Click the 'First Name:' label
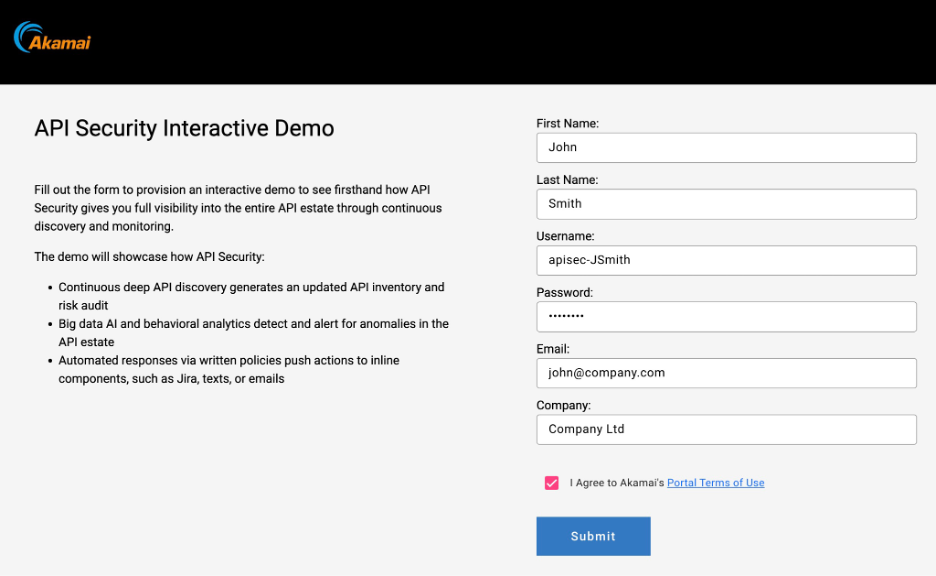Image resolution: width=936 pixels, height=576 pixels. (x=567, y=124)
